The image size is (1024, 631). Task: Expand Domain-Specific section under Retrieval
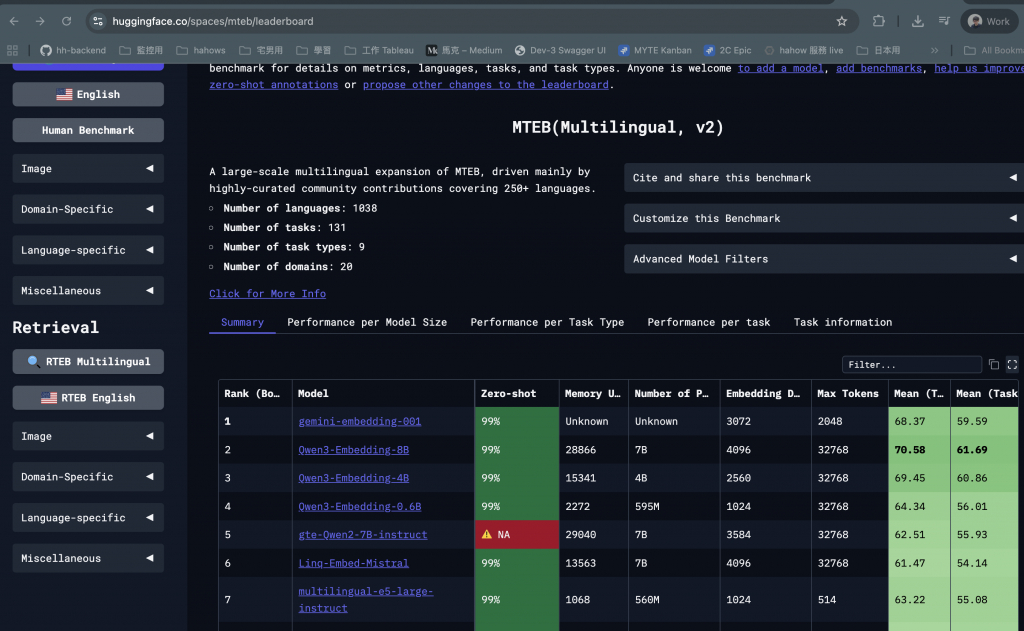tap(88, 477)
